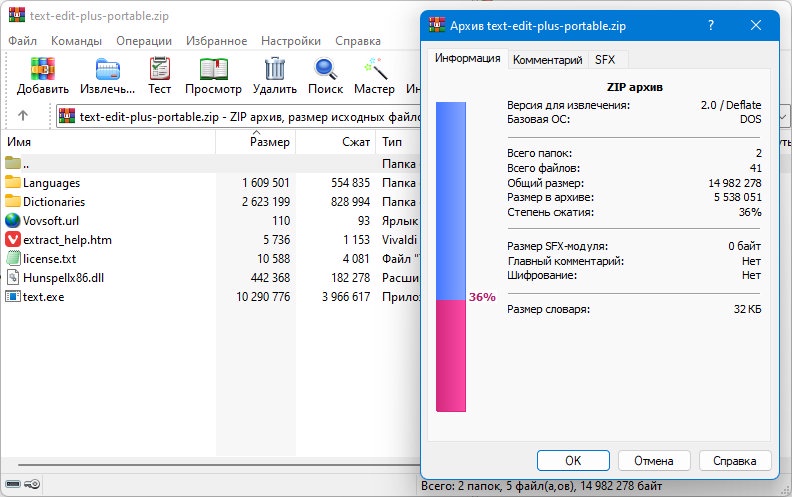The image size is (792, 497).
Task: Sort by the Имя column header
Action: coord(108,142)
